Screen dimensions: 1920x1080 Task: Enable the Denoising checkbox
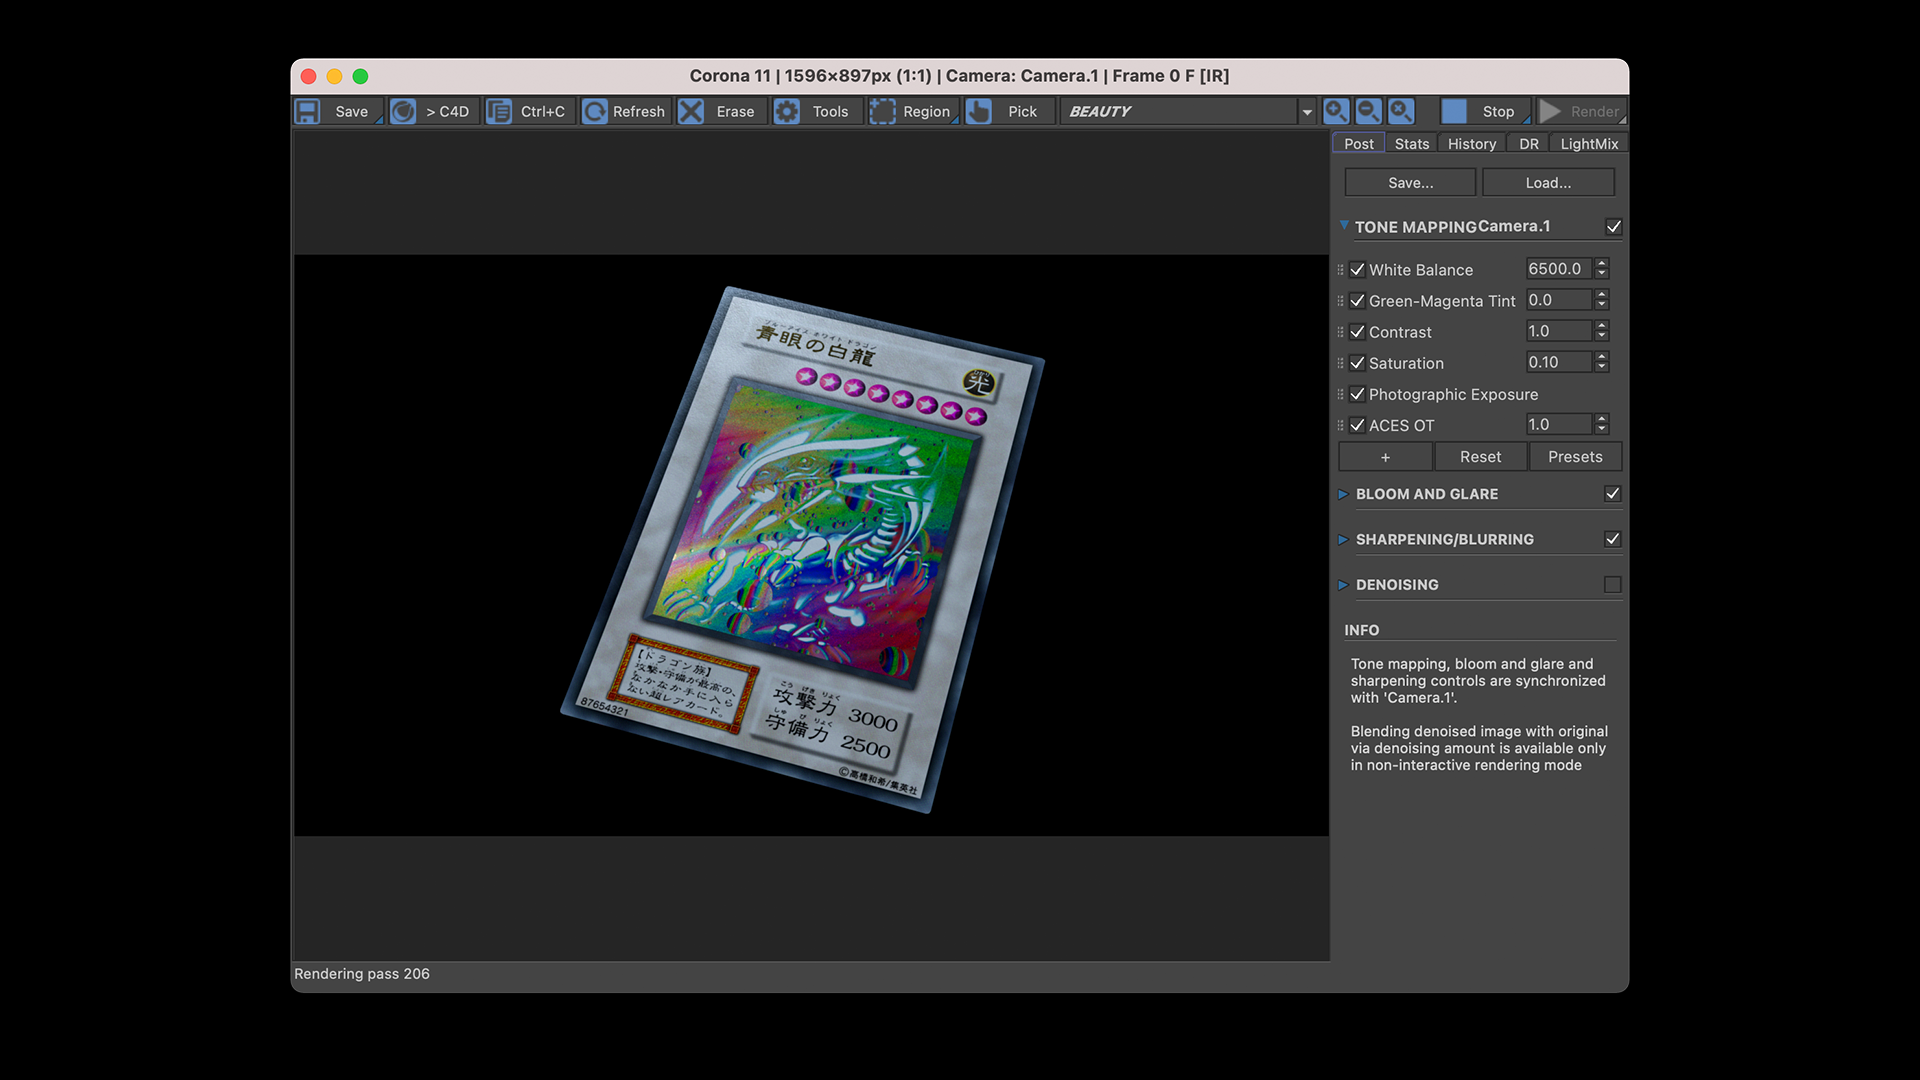(x=1612, y=585)
